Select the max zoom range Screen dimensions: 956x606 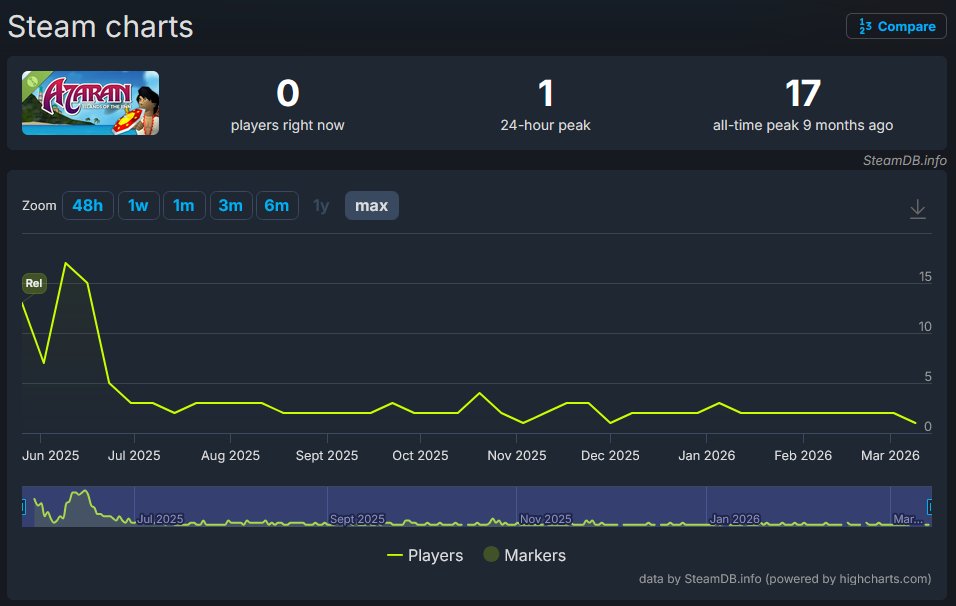[x=371, y=205]
